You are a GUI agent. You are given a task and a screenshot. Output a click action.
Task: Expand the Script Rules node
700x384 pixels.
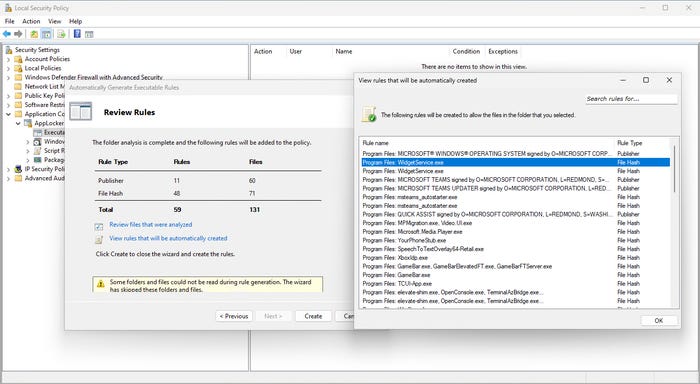tap(28, 150)
